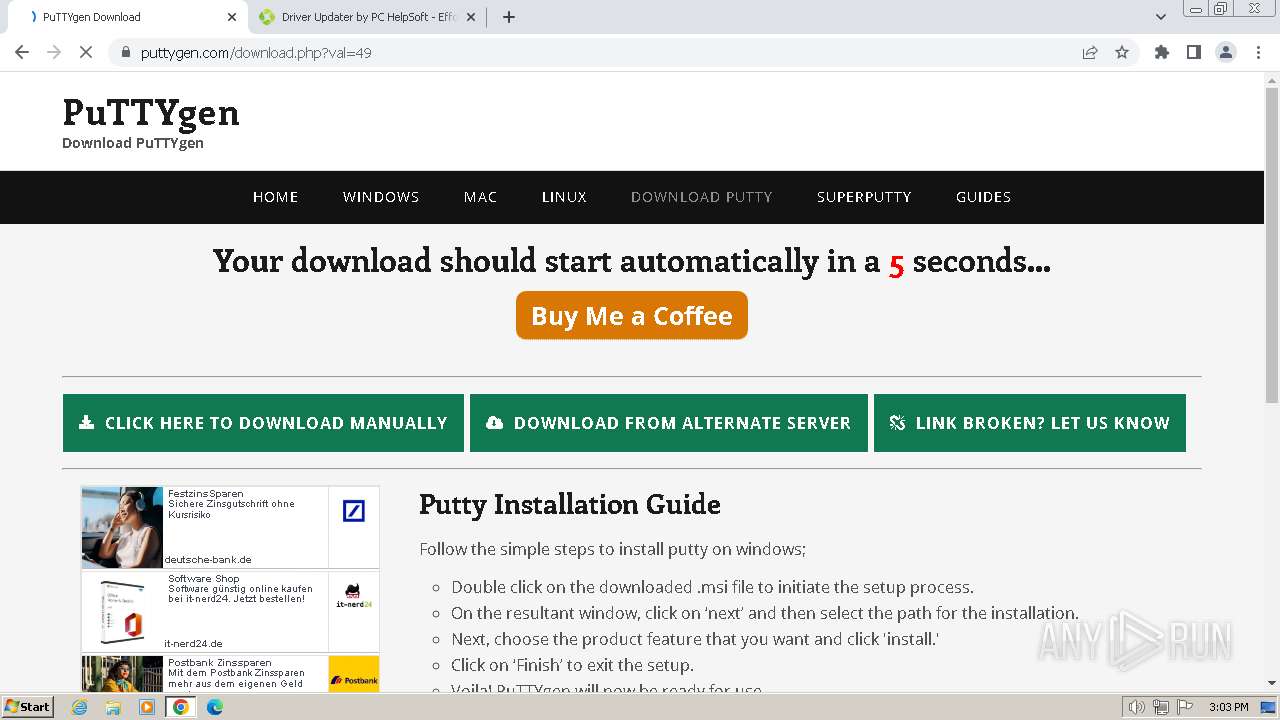
Task: Open the media player taskbar icon
Action: [x=147, y=707]
